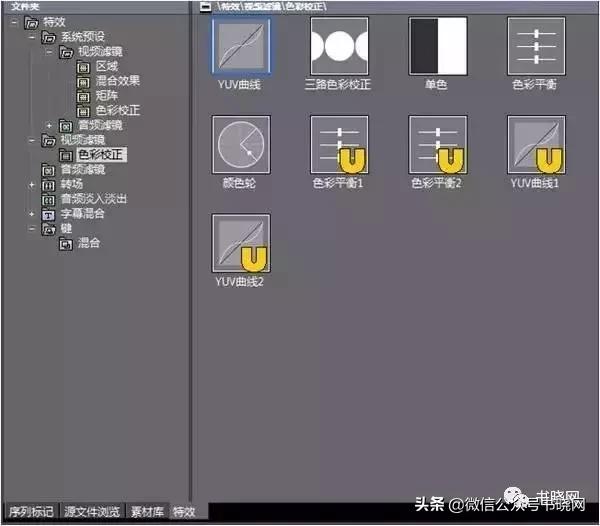
Task: Click the 字幕混合 title mixer icon
Action: [x=48, y=214]
